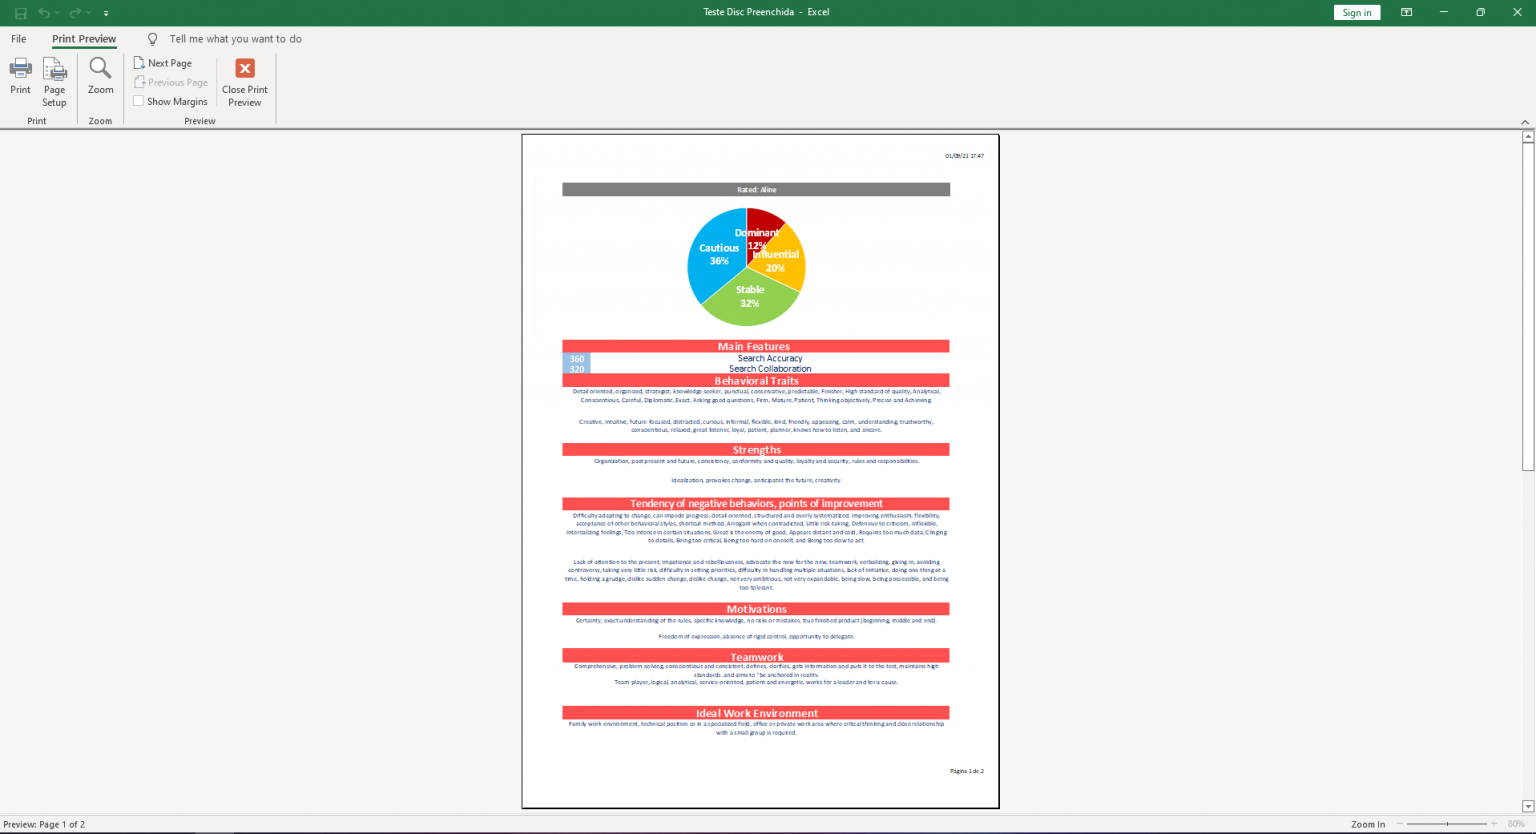The height and width of the screenshot is (834, 1536).
Task: Enable the Show Margins checkbox
Action: pyautogui.click(x=137, y=101)
